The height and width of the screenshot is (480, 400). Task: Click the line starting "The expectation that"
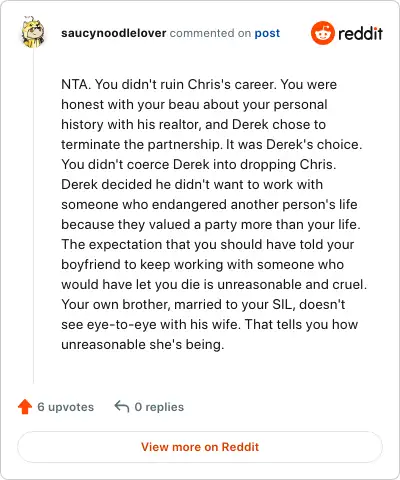pos(208,245)
